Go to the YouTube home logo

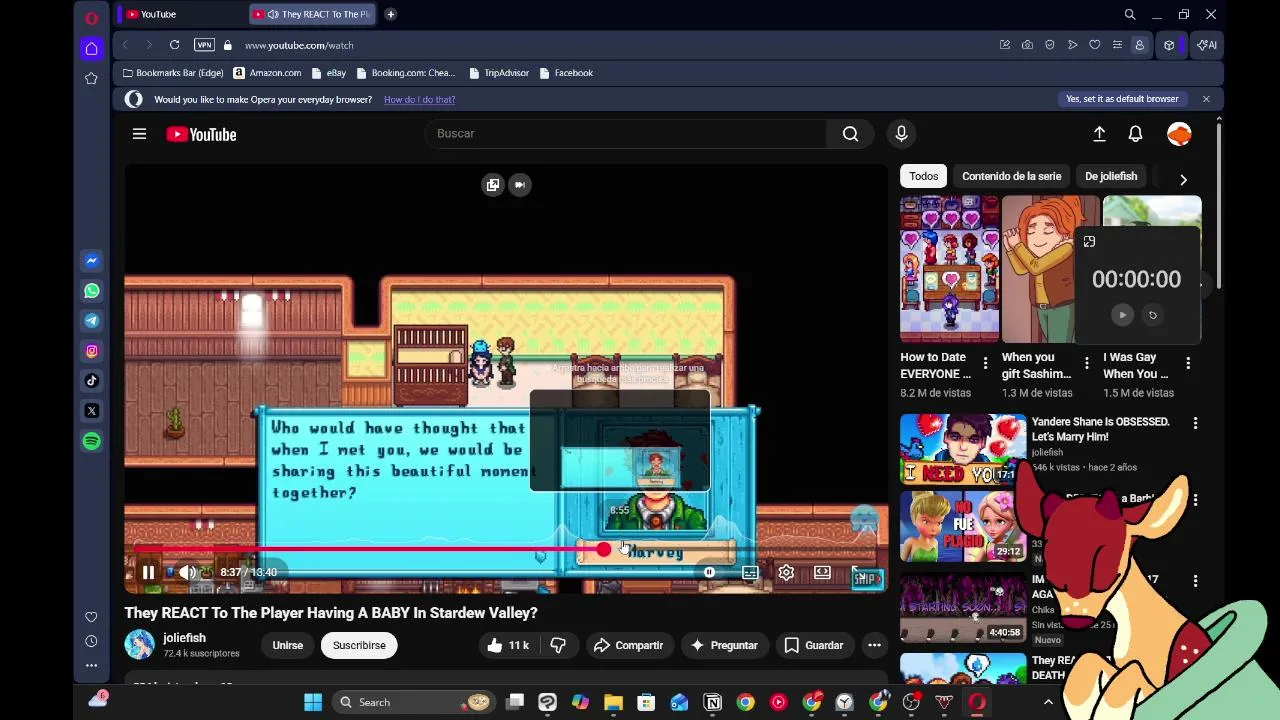coord(201,135)
